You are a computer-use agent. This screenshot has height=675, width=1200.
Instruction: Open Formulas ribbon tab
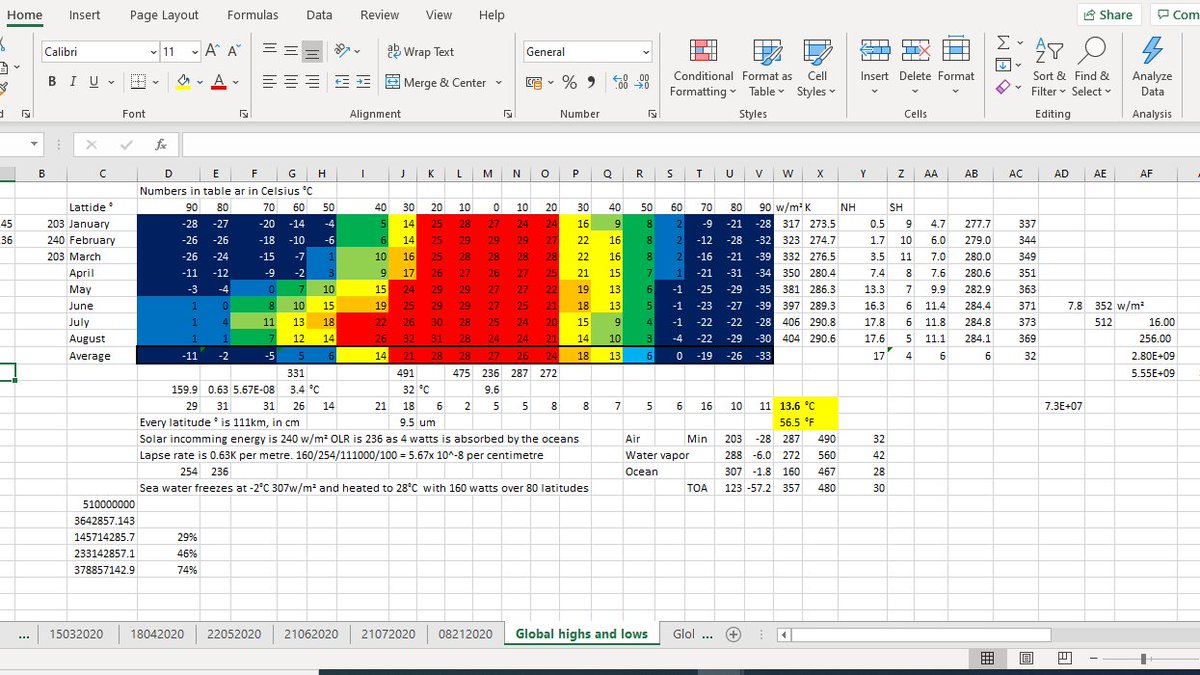[253, 15]
